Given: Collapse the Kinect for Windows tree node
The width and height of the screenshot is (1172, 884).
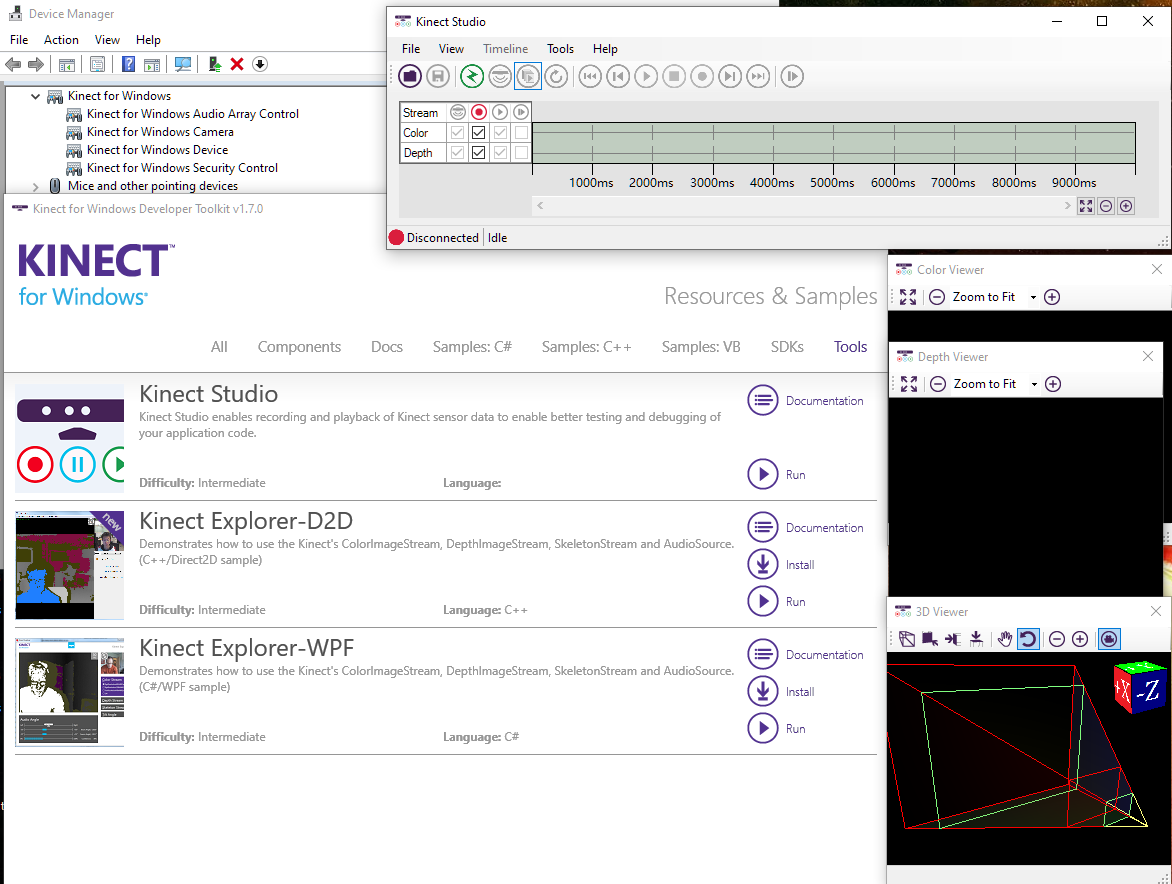Looking at the screenshot, I should (x=36, y=97).
